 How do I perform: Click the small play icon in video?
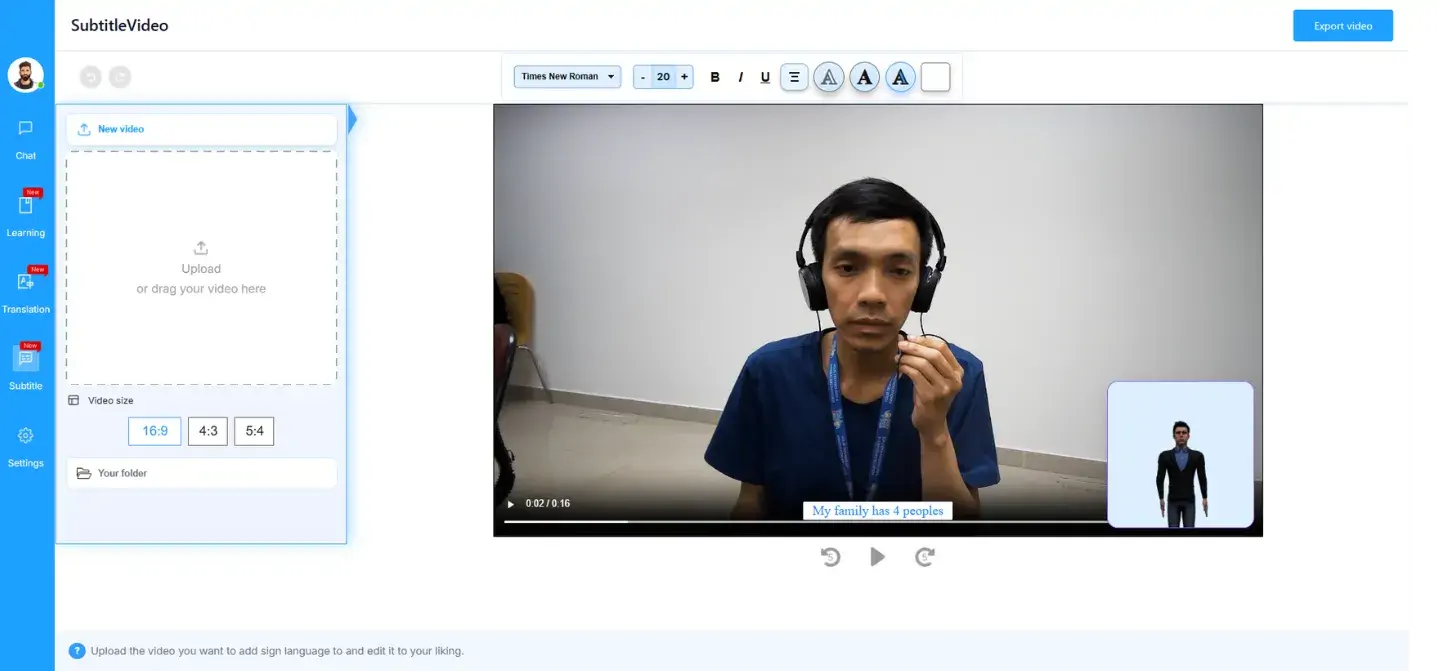point(511,504)
